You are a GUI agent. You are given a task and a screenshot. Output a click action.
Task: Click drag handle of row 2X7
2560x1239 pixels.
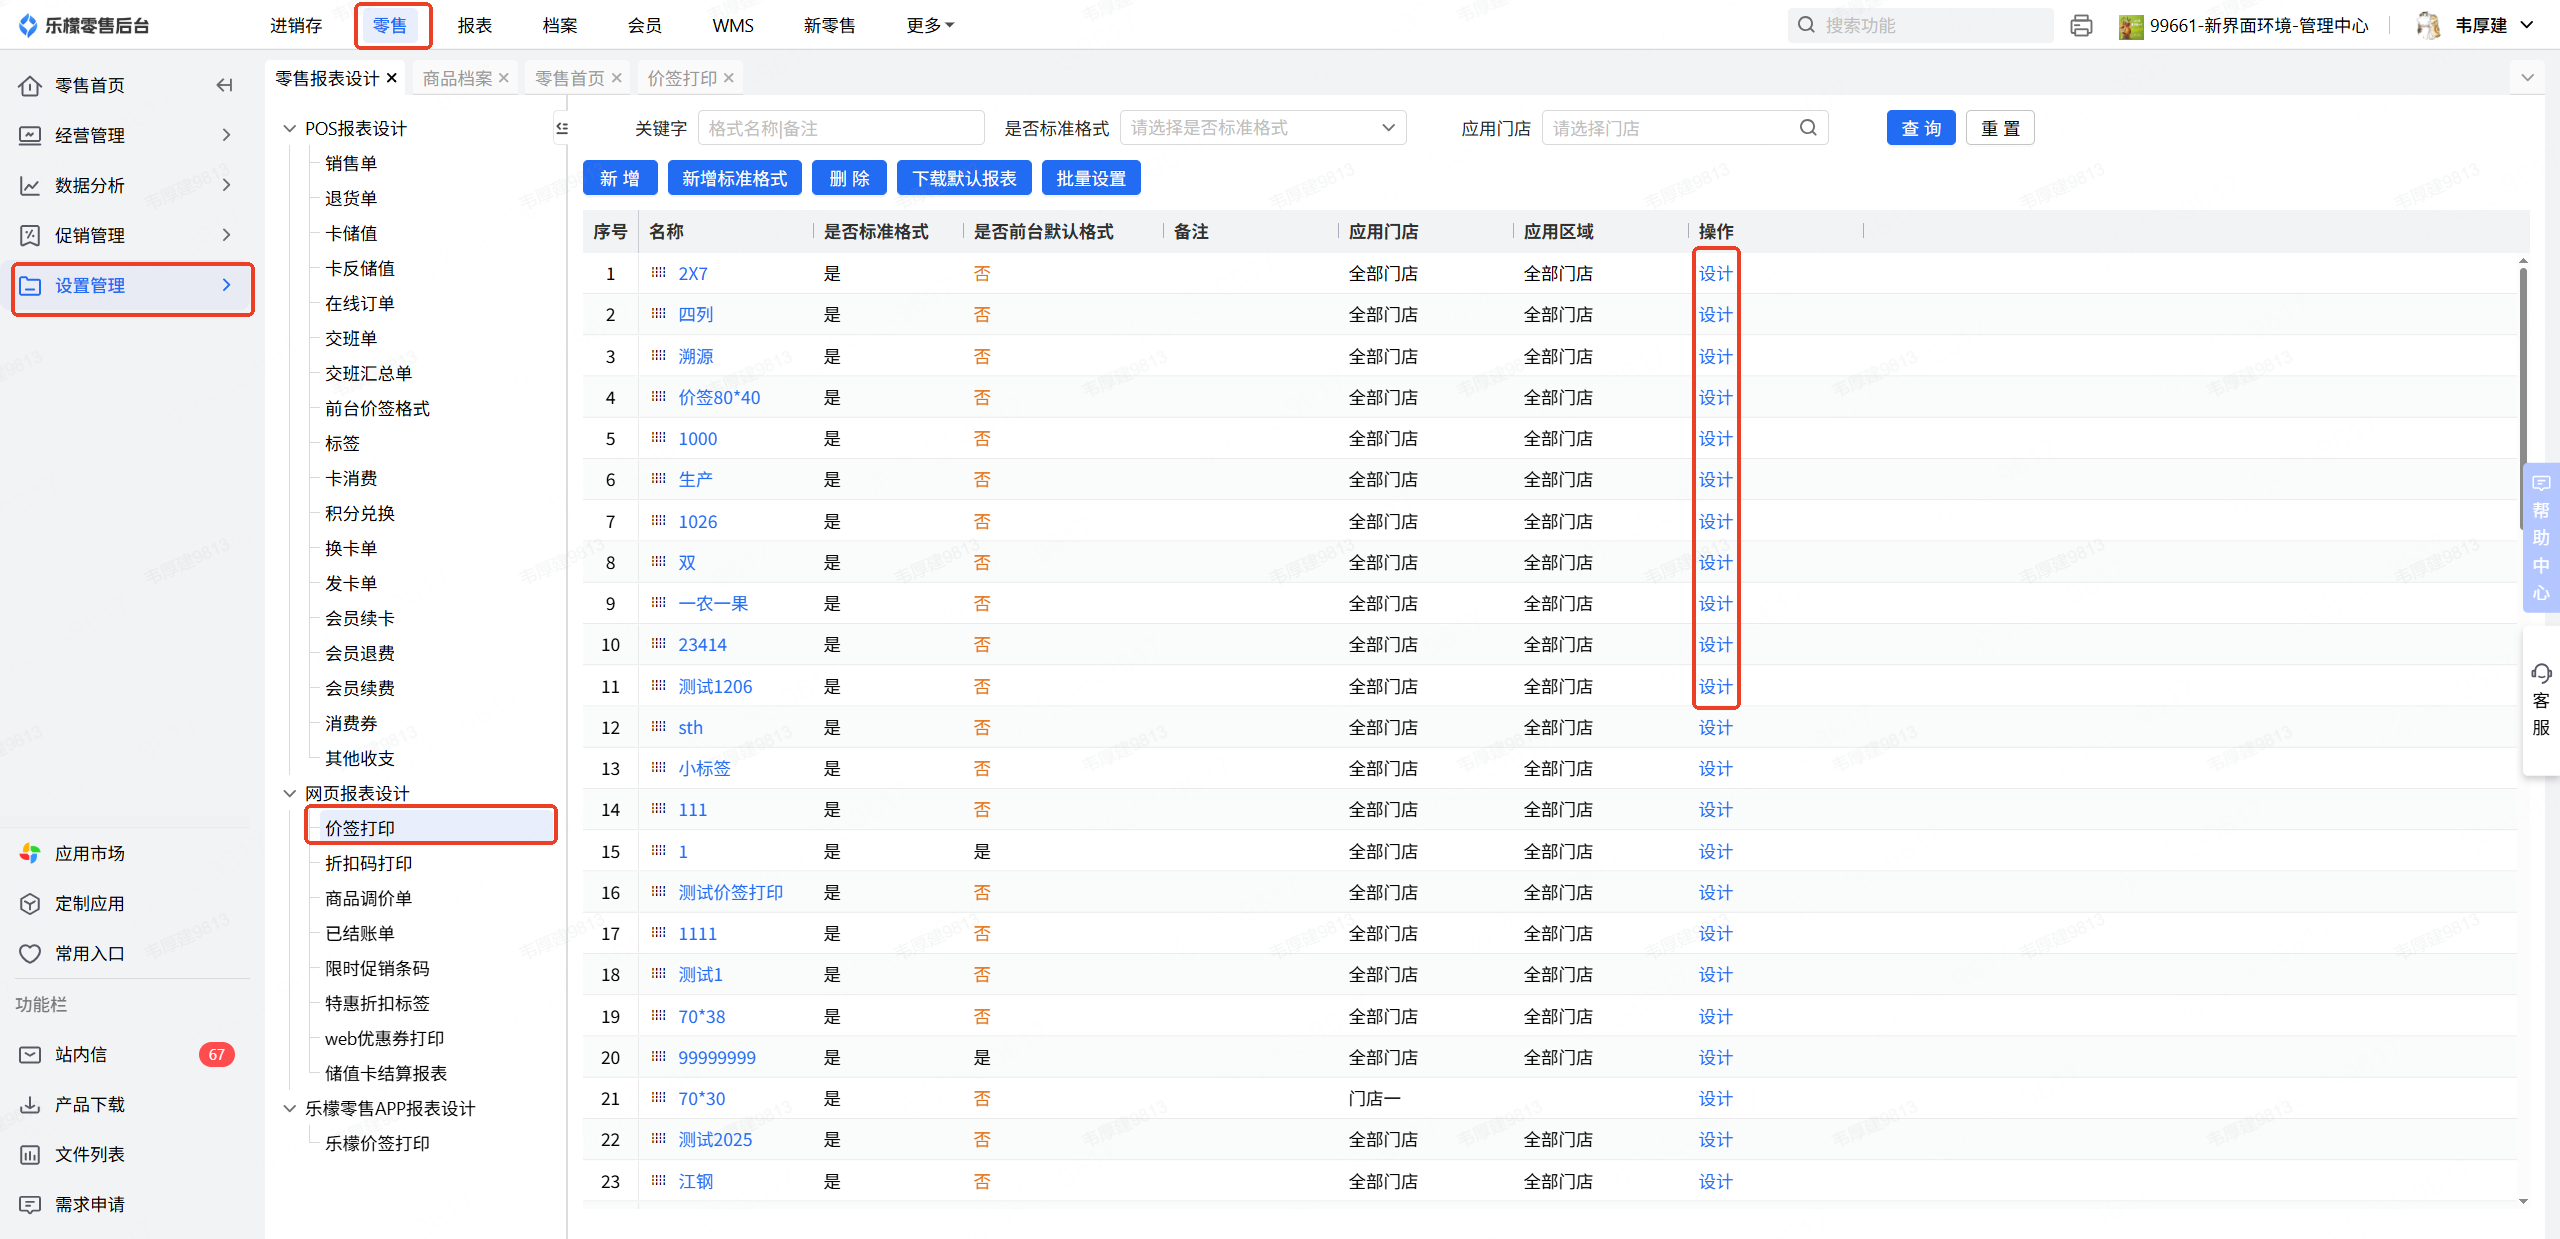click(658, 273)
